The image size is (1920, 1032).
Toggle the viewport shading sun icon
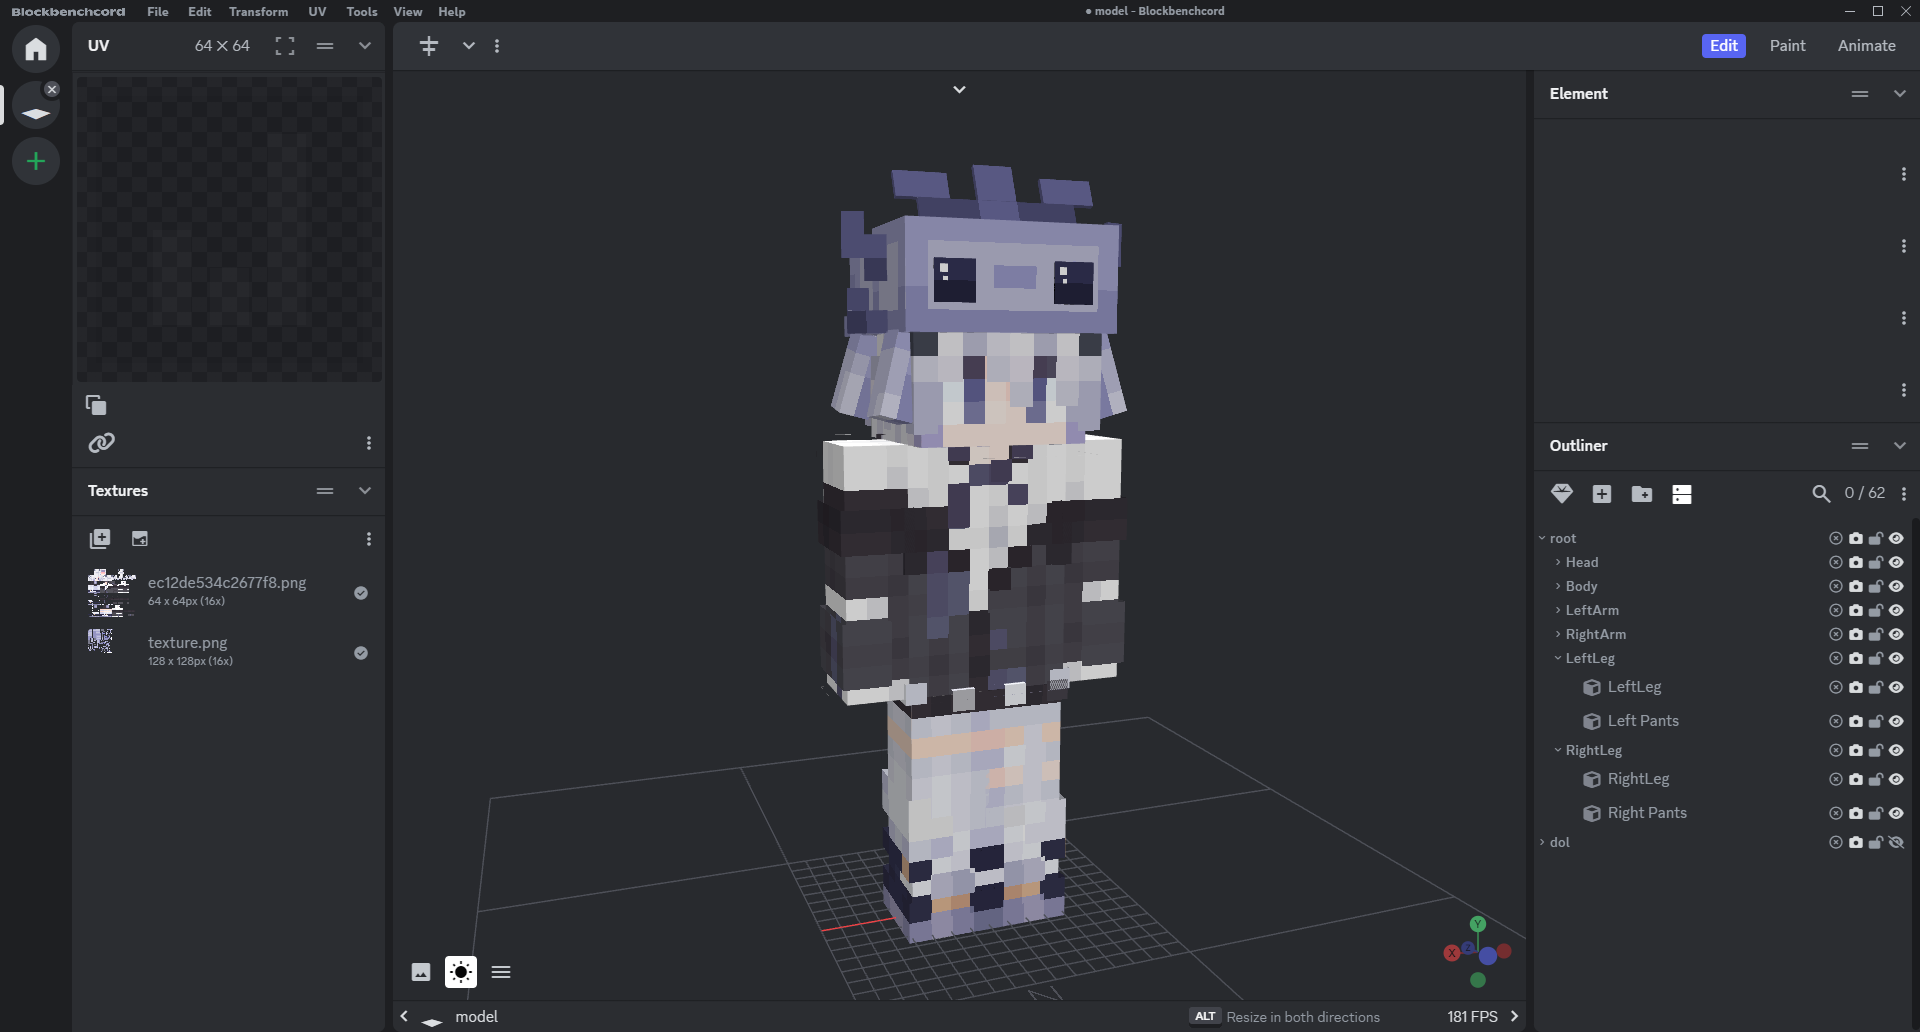(x=460, y=972)
